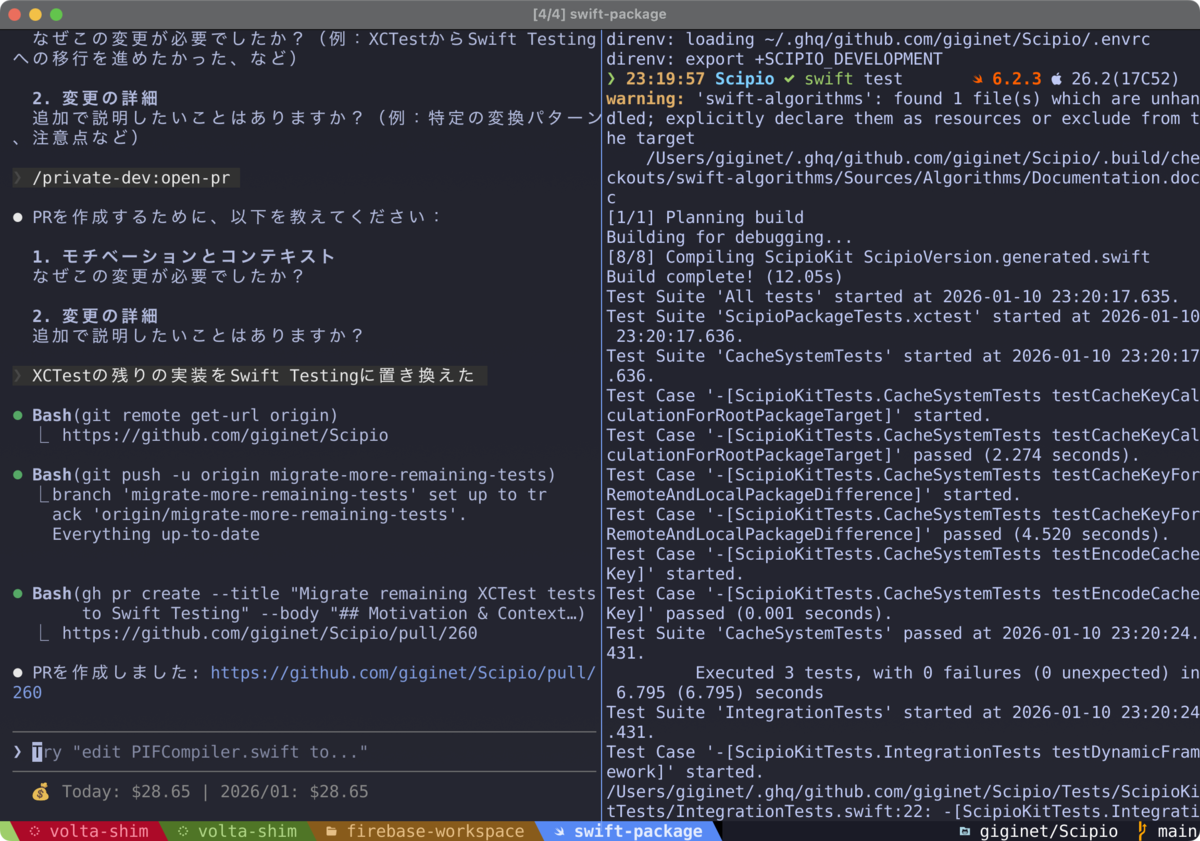Click the 'Today: $28.65' cost text
Screen dimensions: 1200x841
coord(126,792)
